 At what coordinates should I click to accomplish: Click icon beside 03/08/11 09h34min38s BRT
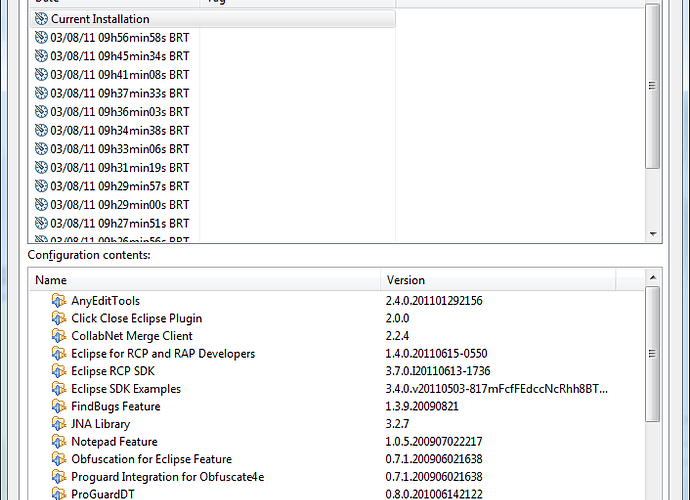coord(41,130)
